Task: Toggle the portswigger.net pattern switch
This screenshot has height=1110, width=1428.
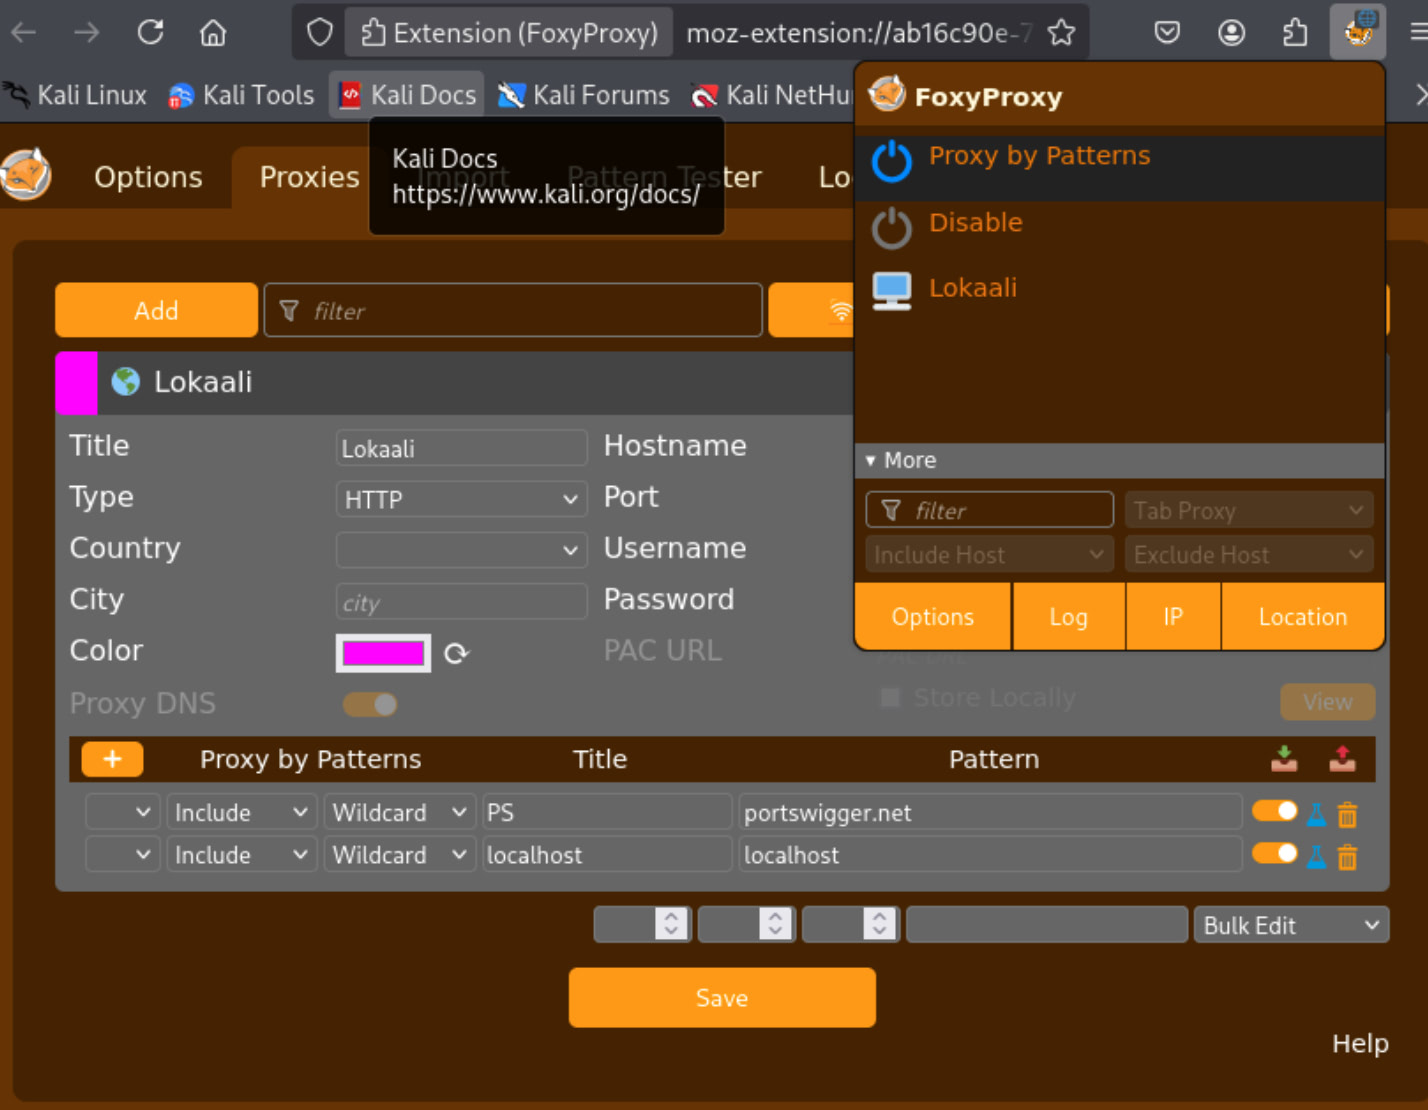Action: point(1274,811)
